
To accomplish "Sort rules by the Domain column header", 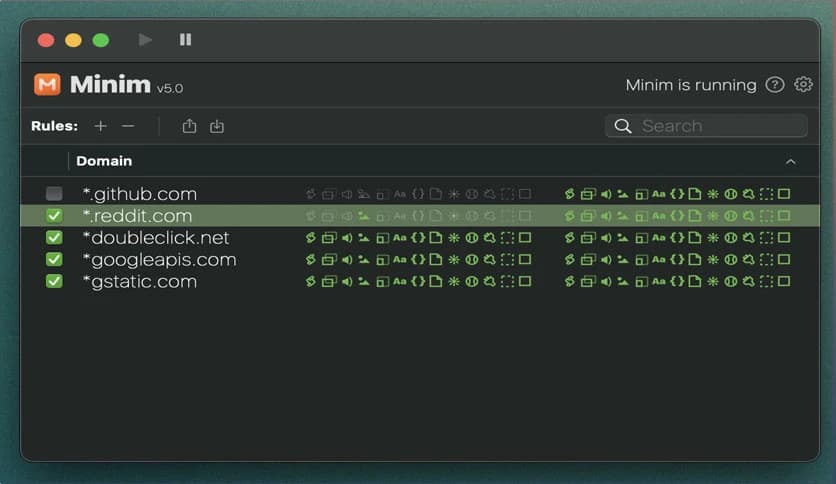I will 104,161.
